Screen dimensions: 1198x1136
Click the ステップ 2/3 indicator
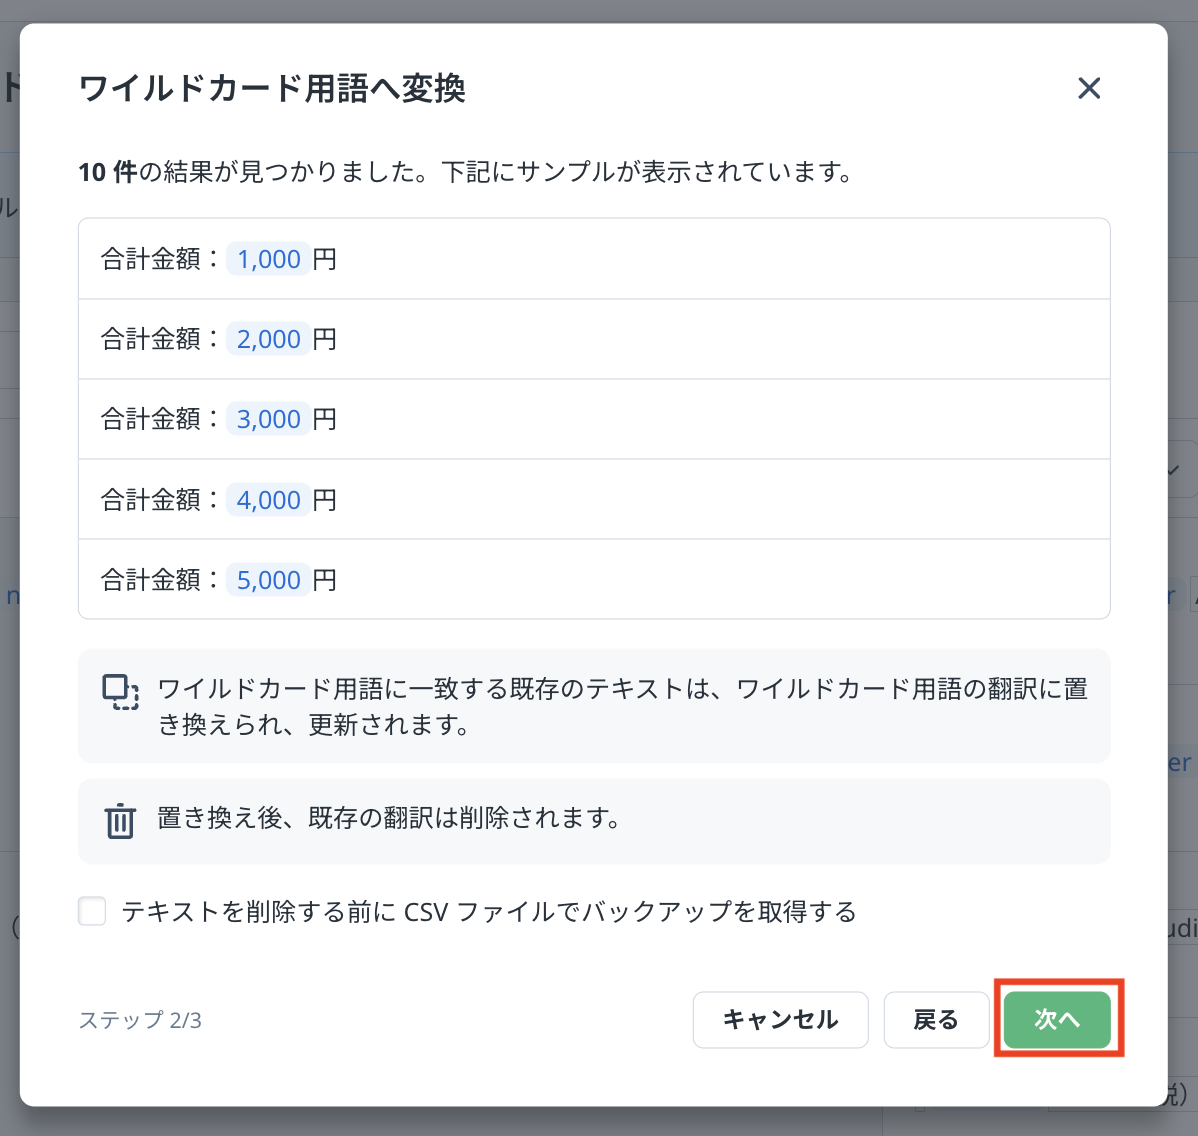pyautogui.click(x=140, y=1020)
